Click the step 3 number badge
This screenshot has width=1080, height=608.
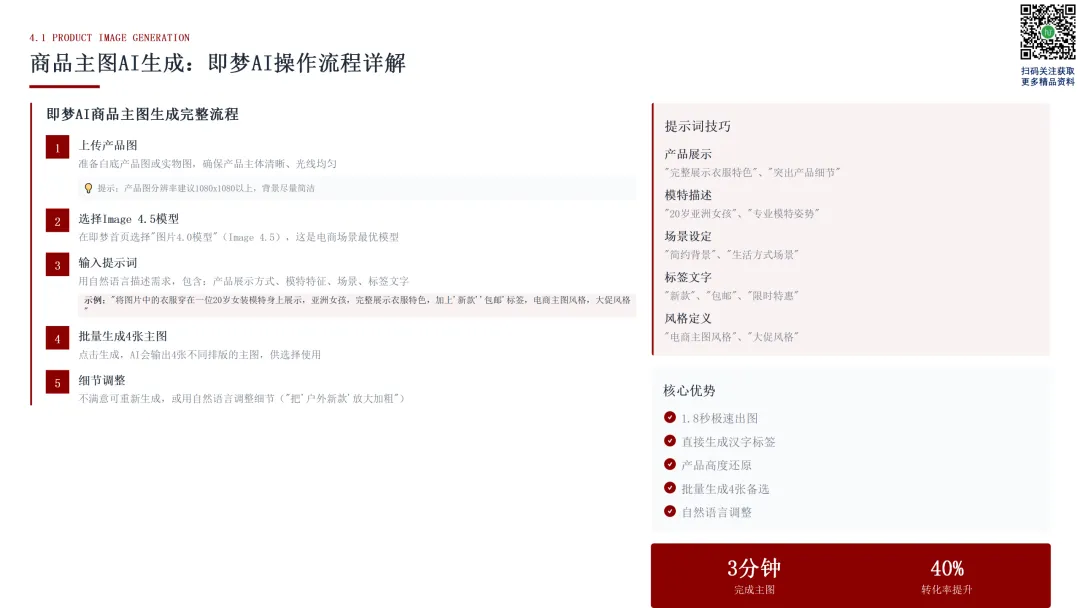coord(57,265)
